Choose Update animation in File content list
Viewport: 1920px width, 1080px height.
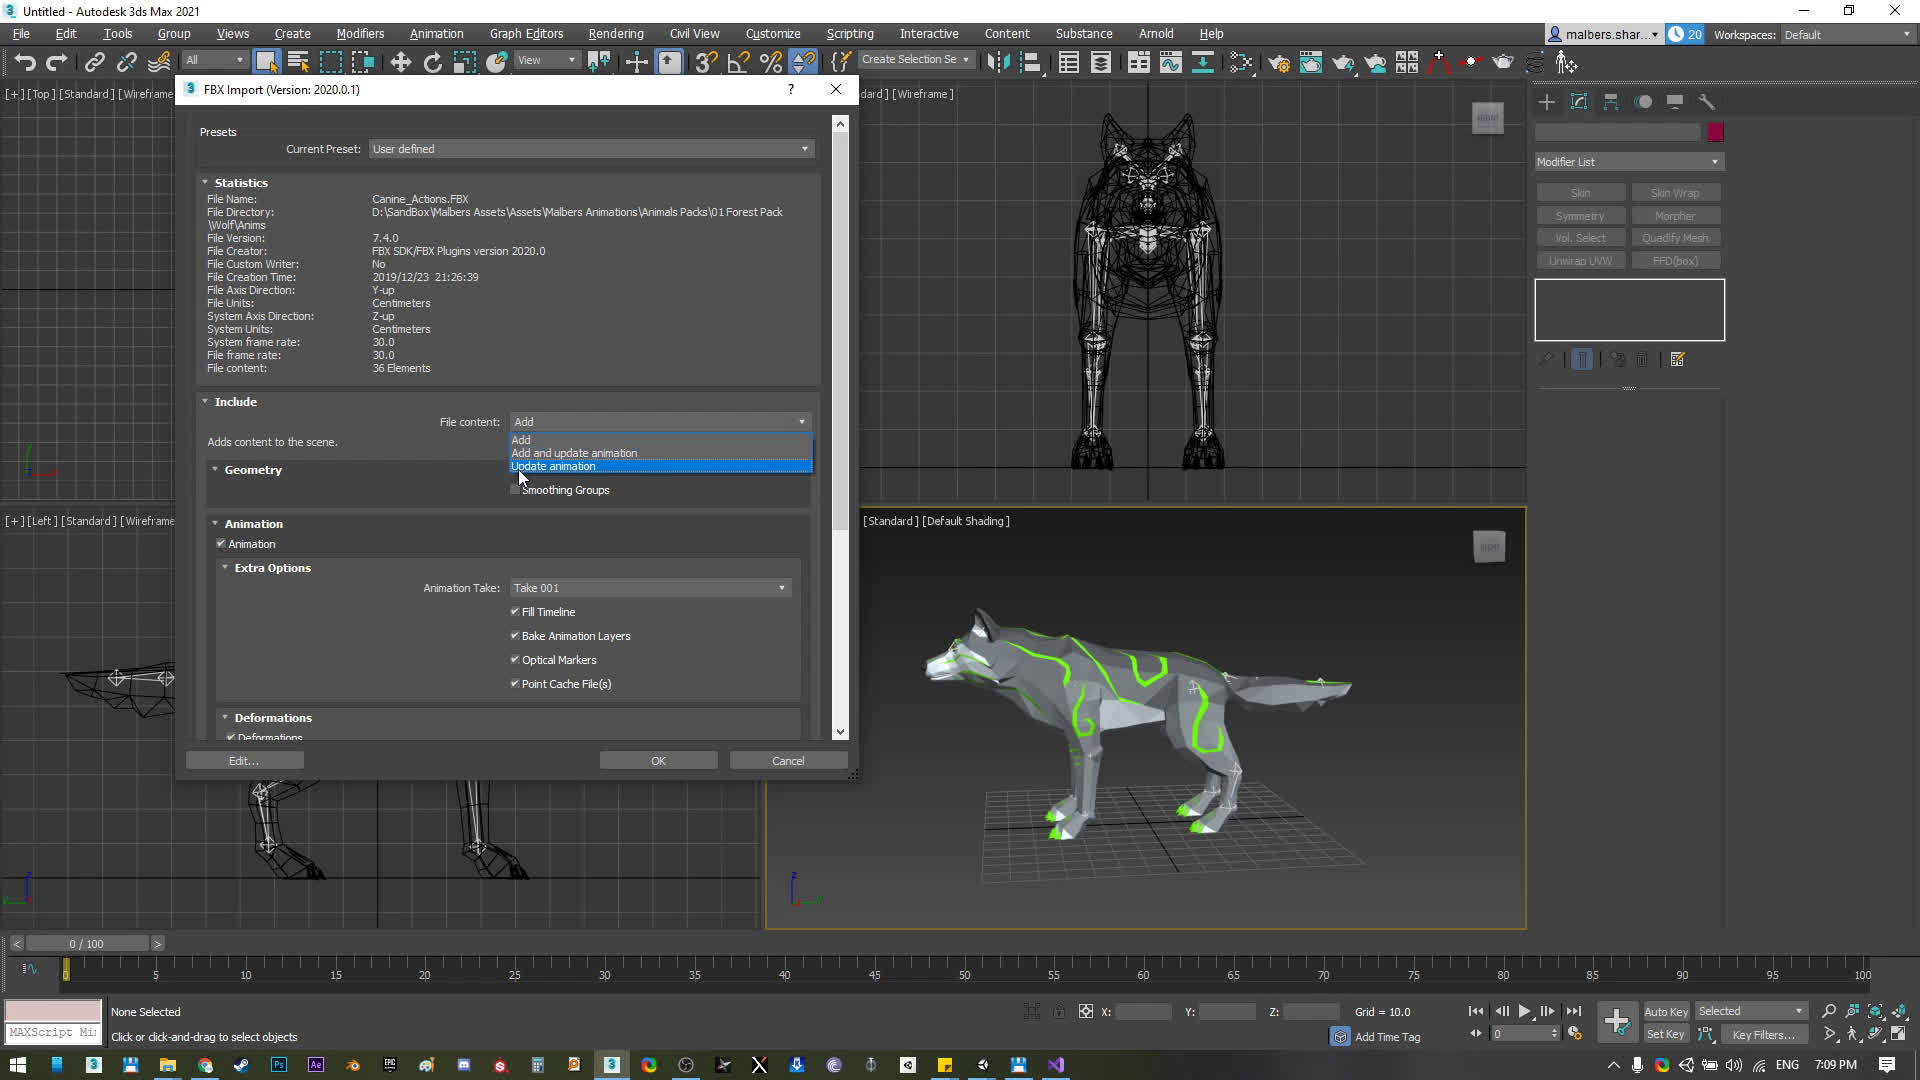[553, 466]
